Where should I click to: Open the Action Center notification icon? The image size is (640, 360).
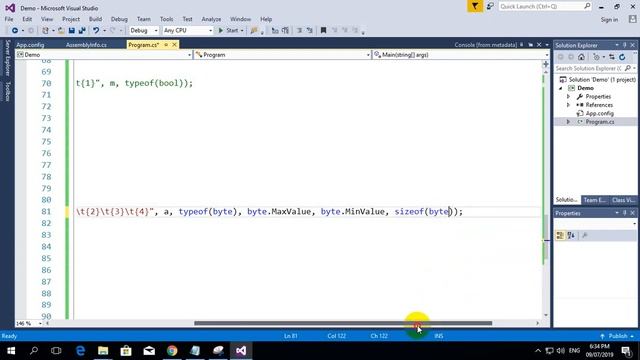point(627,351)
